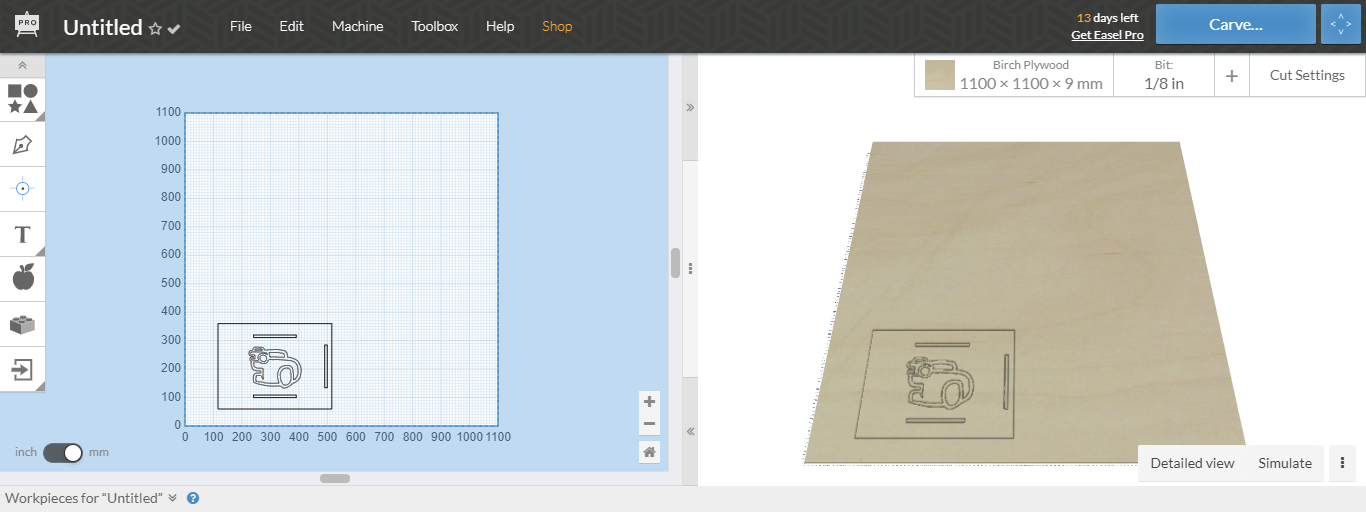Open the jog machine controls icon
Screen dimensions: 1366x512
1341,24
